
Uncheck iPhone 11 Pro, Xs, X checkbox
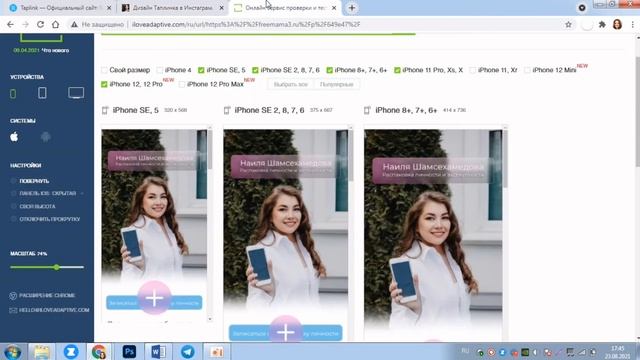(397, 70)
